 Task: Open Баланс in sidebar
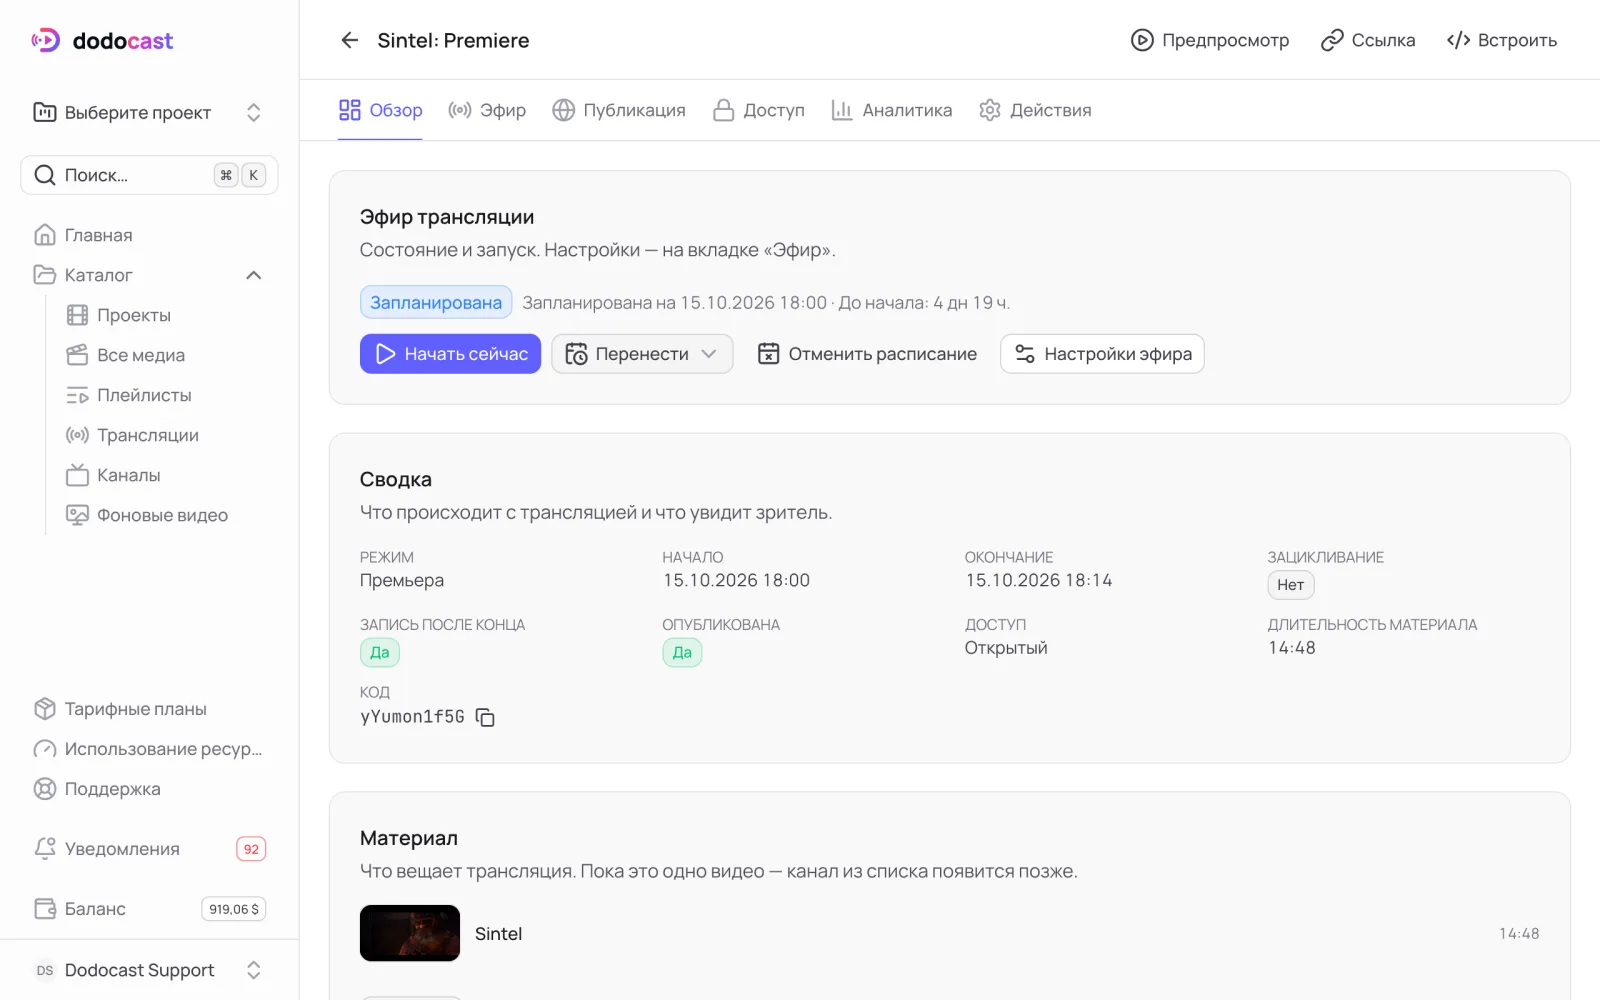(x=149, y=909)
